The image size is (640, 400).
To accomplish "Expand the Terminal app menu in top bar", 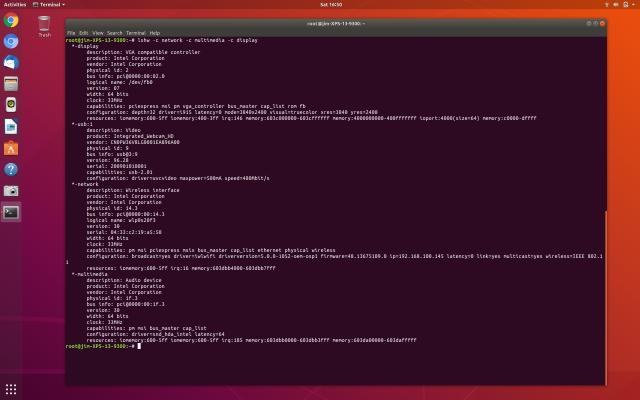I will click(50, 4).
